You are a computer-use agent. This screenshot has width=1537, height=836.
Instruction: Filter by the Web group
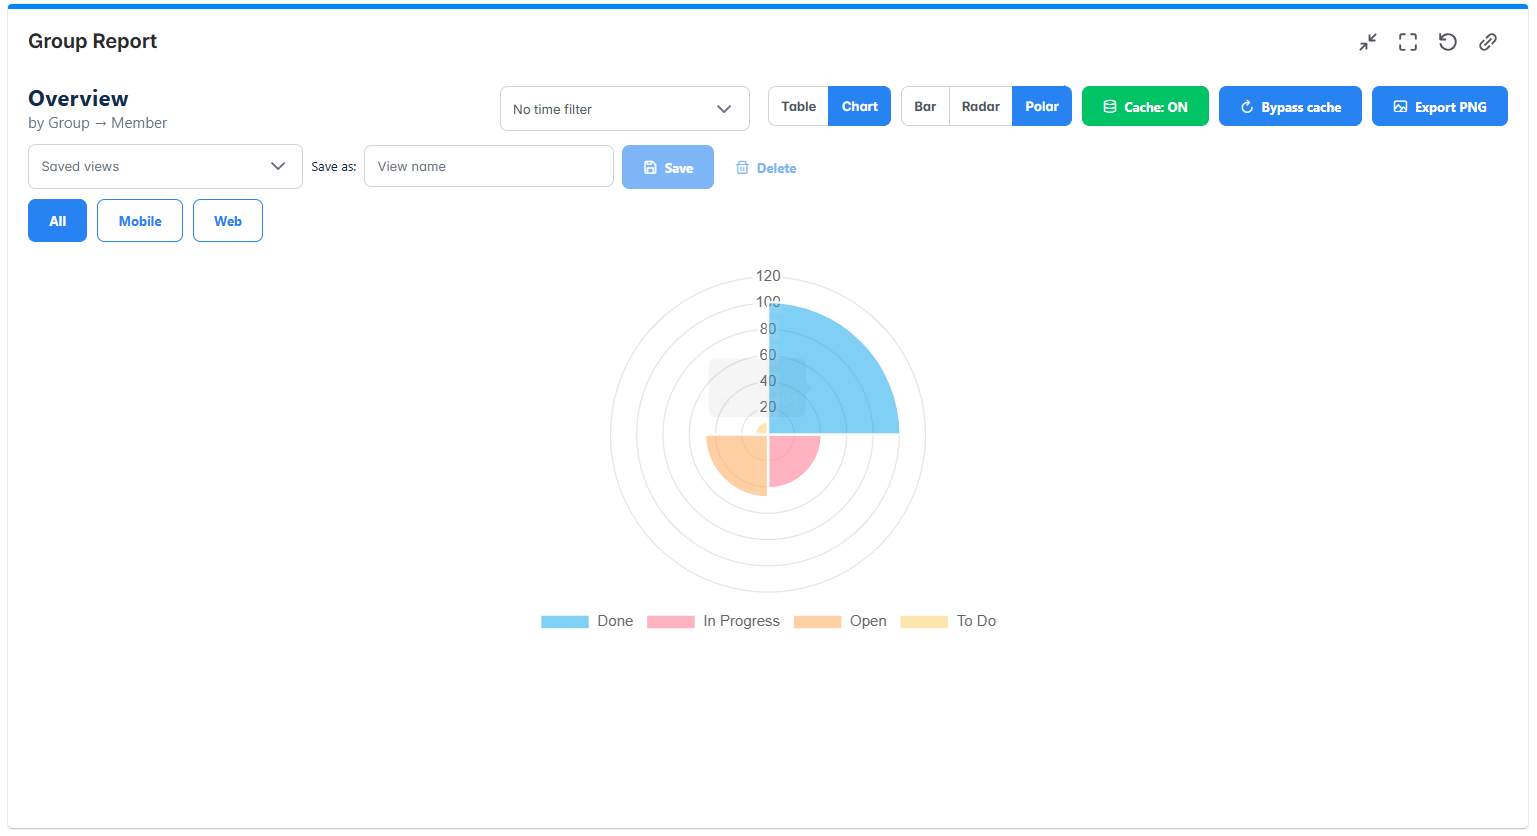(x=228, y=220)
